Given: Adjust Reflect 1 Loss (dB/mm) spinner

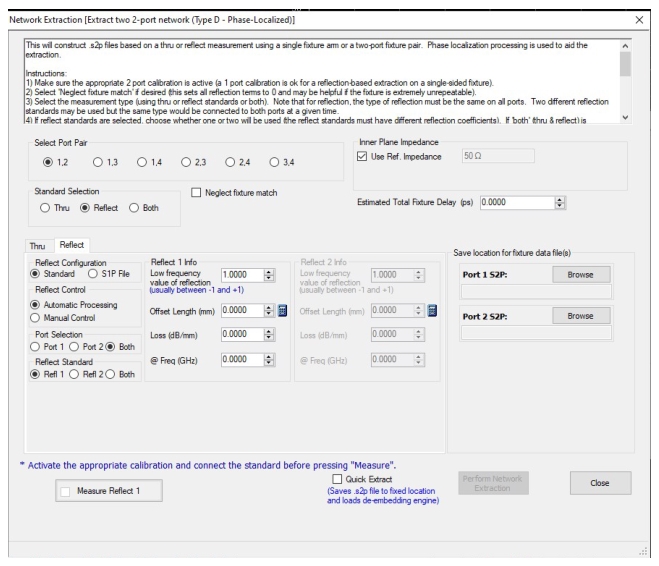Looking at the screenshot, I should 268,335.
